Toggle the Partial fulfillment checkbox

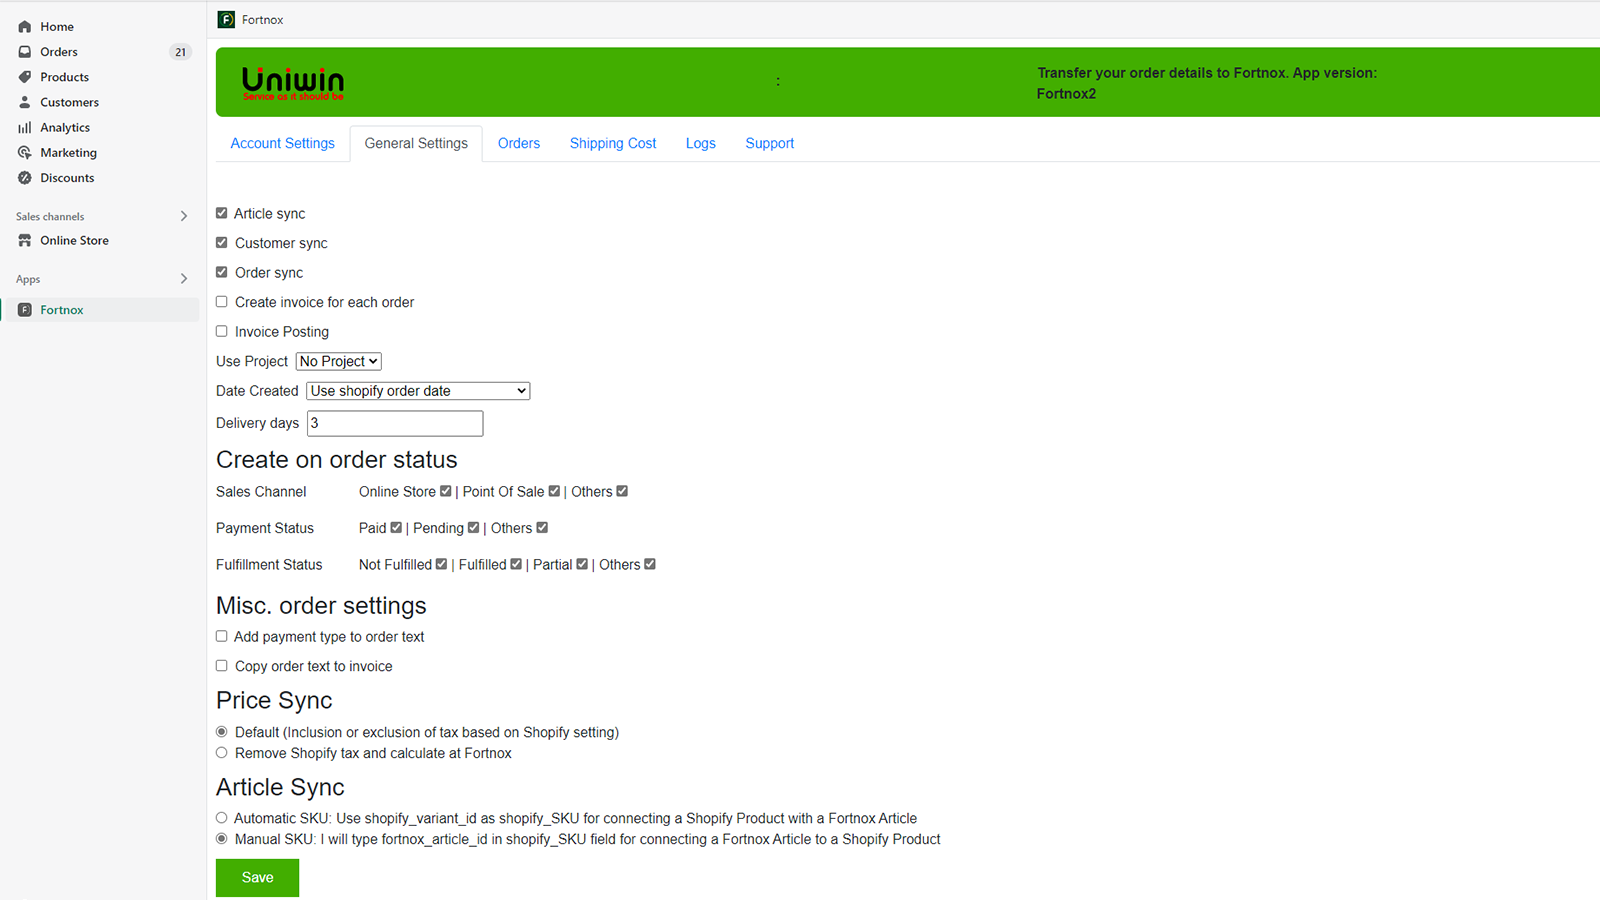point(582,564)
